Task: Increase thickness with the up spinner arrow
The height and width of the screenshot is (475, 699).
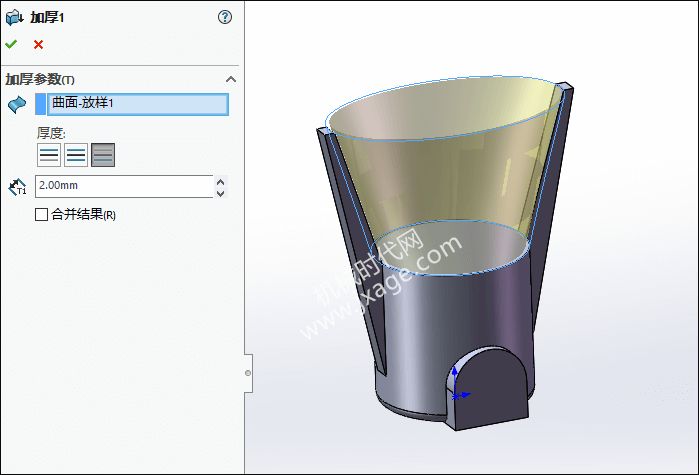Action: click(x=221, y=181)
